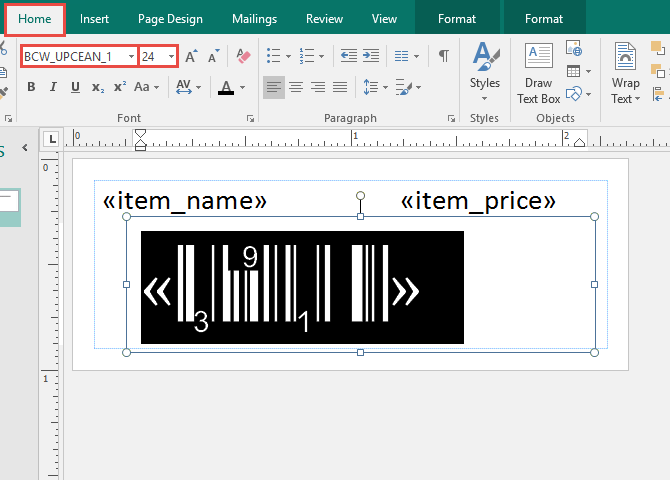Increase font size with Grow Font
Image resolution: width=670 pixels, height=480 pixels.
191,56
